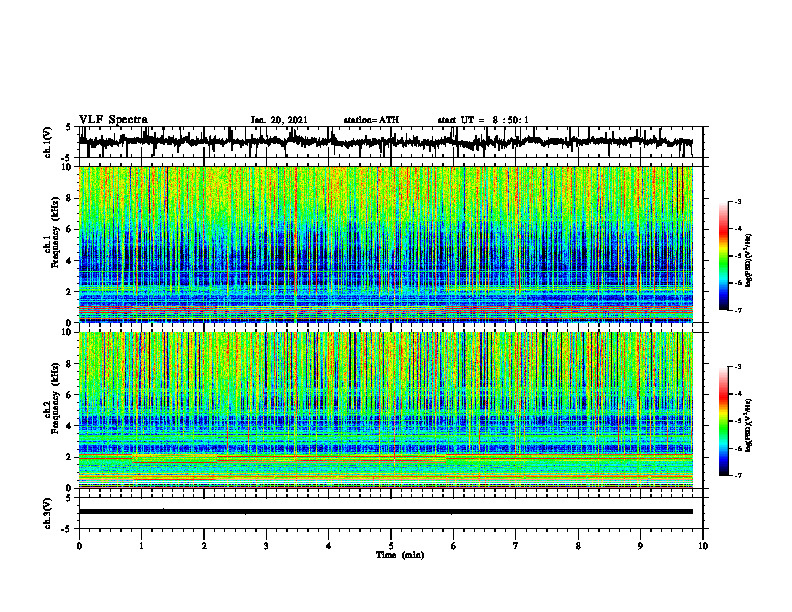Screen dimensions: 792x612
Task: Click the ch.1 frequency tick label "2"
Action: [x=70, y=291]
